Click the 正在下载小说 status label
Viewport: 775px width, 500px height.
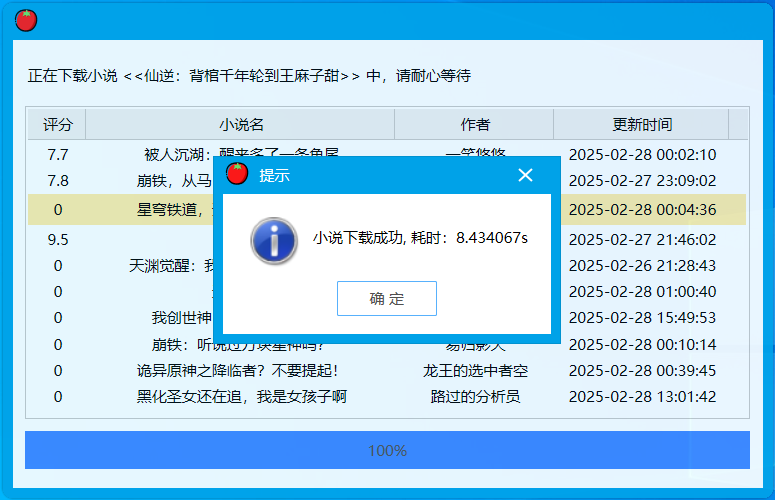(x=249, y=76)
